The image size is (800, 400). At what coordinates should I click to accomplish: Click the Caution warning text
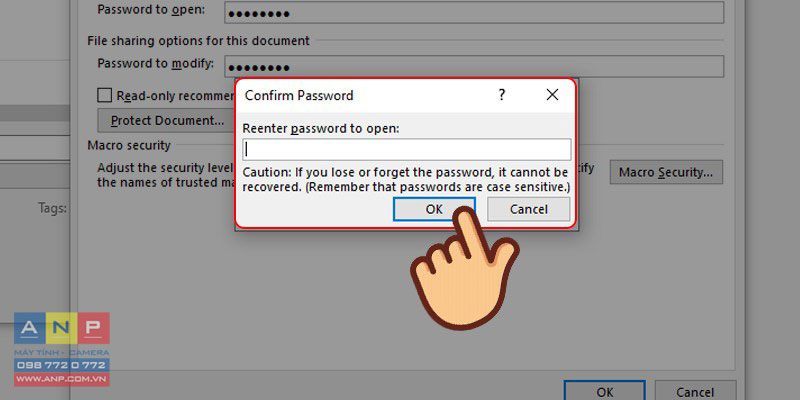[406, 180]
